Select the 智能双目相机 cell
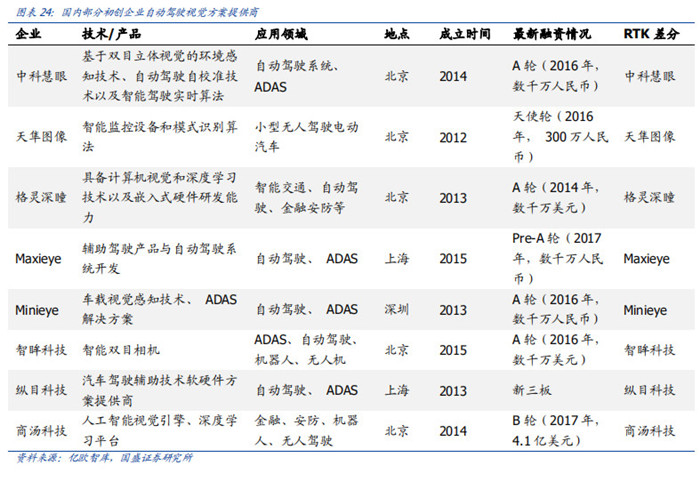This screenshot has width=700, height=481. 121,350
